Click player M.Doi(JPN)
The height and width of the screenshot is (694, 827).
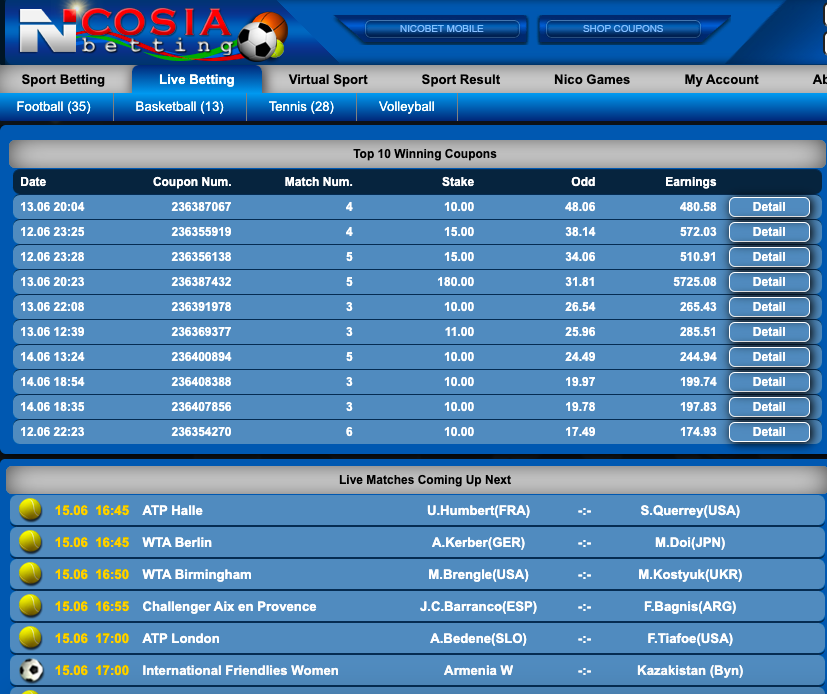pyautogui.click(x=690, y=542)
